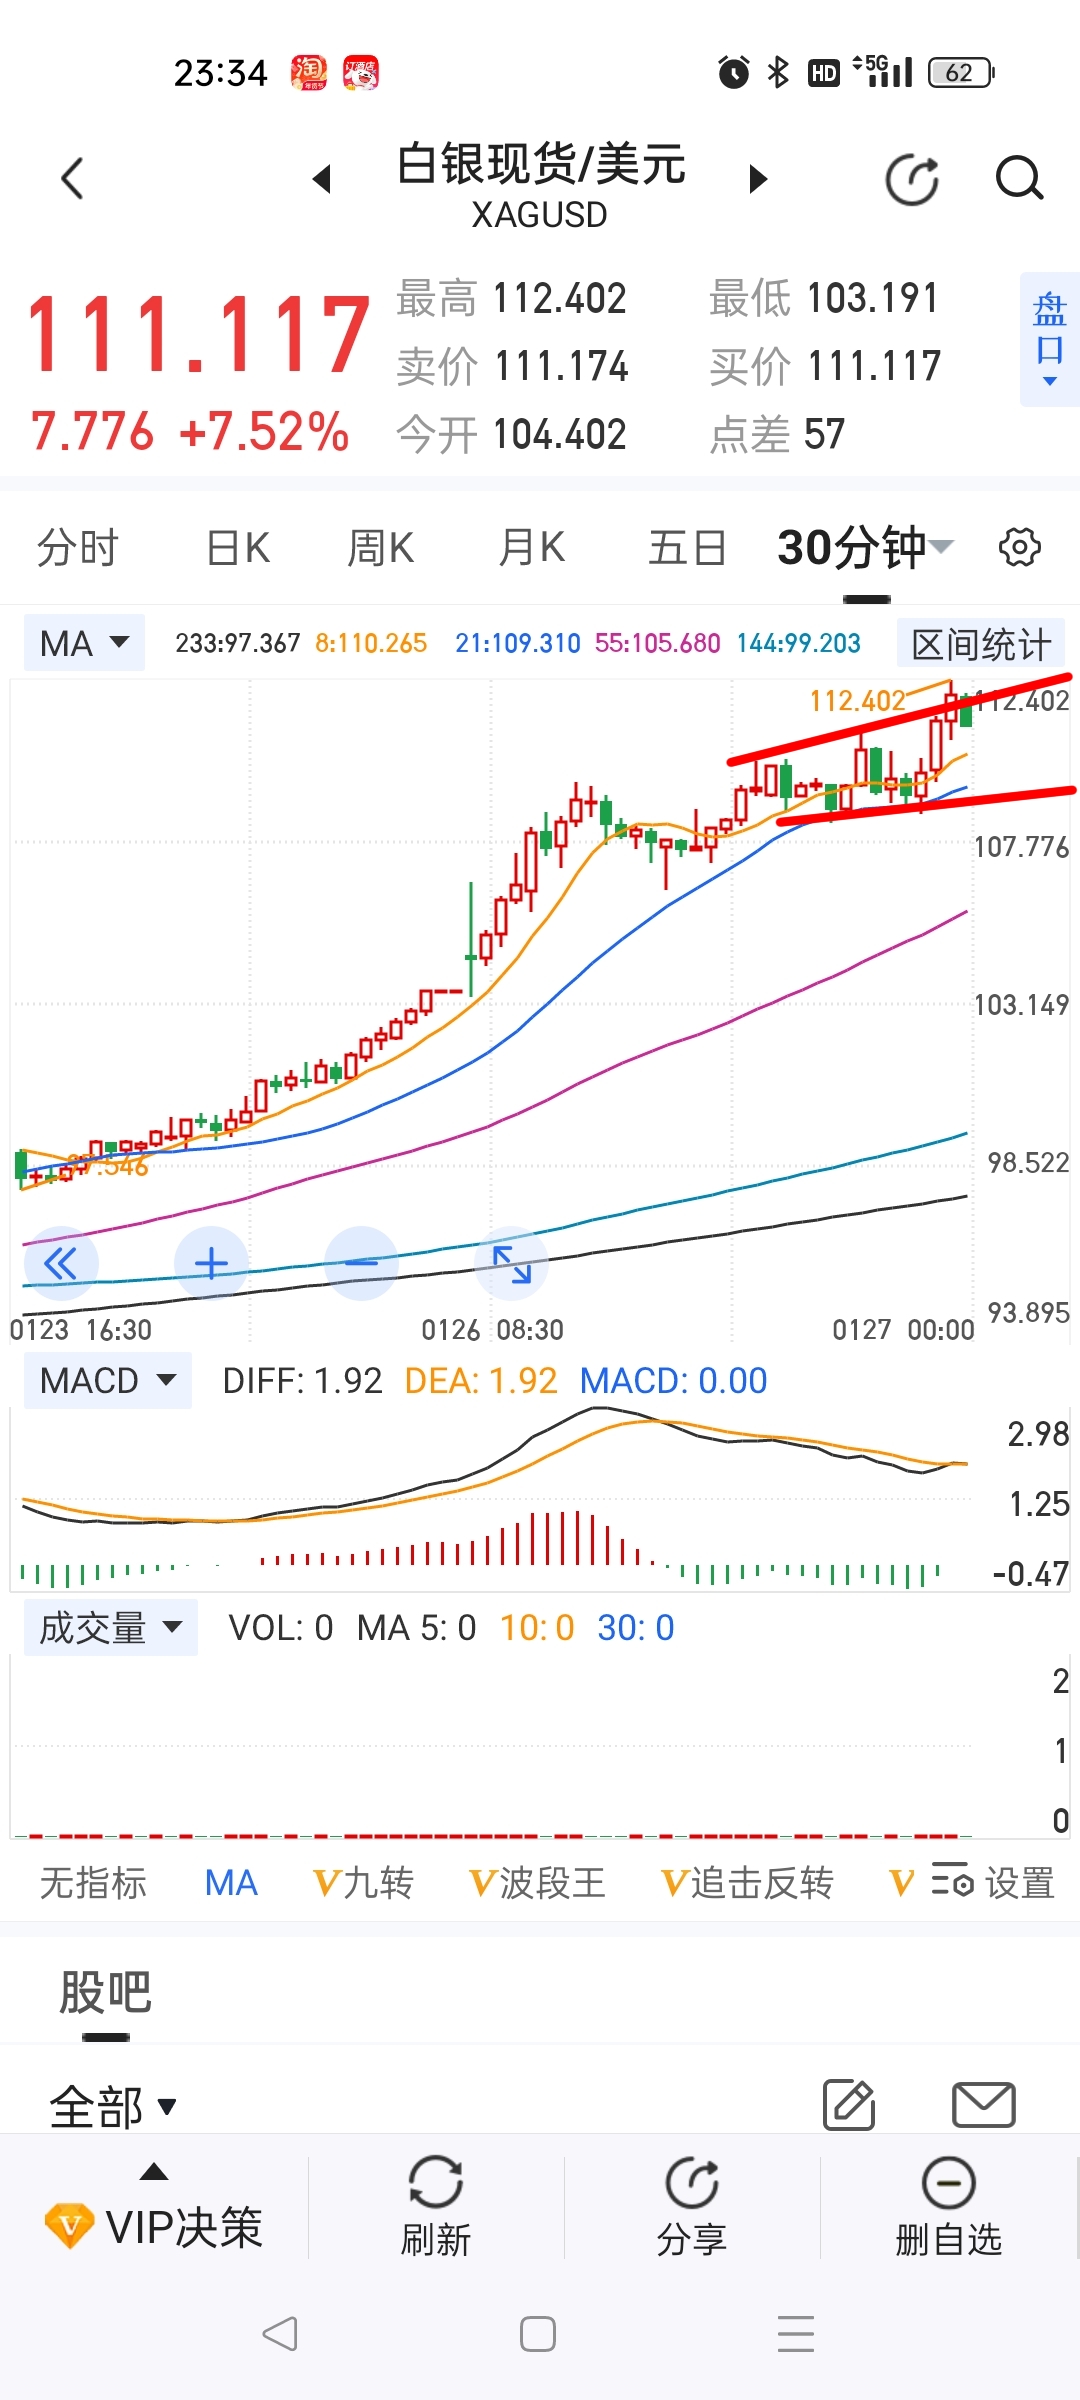Switch to previous symbol with left triangle

point(322,180)
